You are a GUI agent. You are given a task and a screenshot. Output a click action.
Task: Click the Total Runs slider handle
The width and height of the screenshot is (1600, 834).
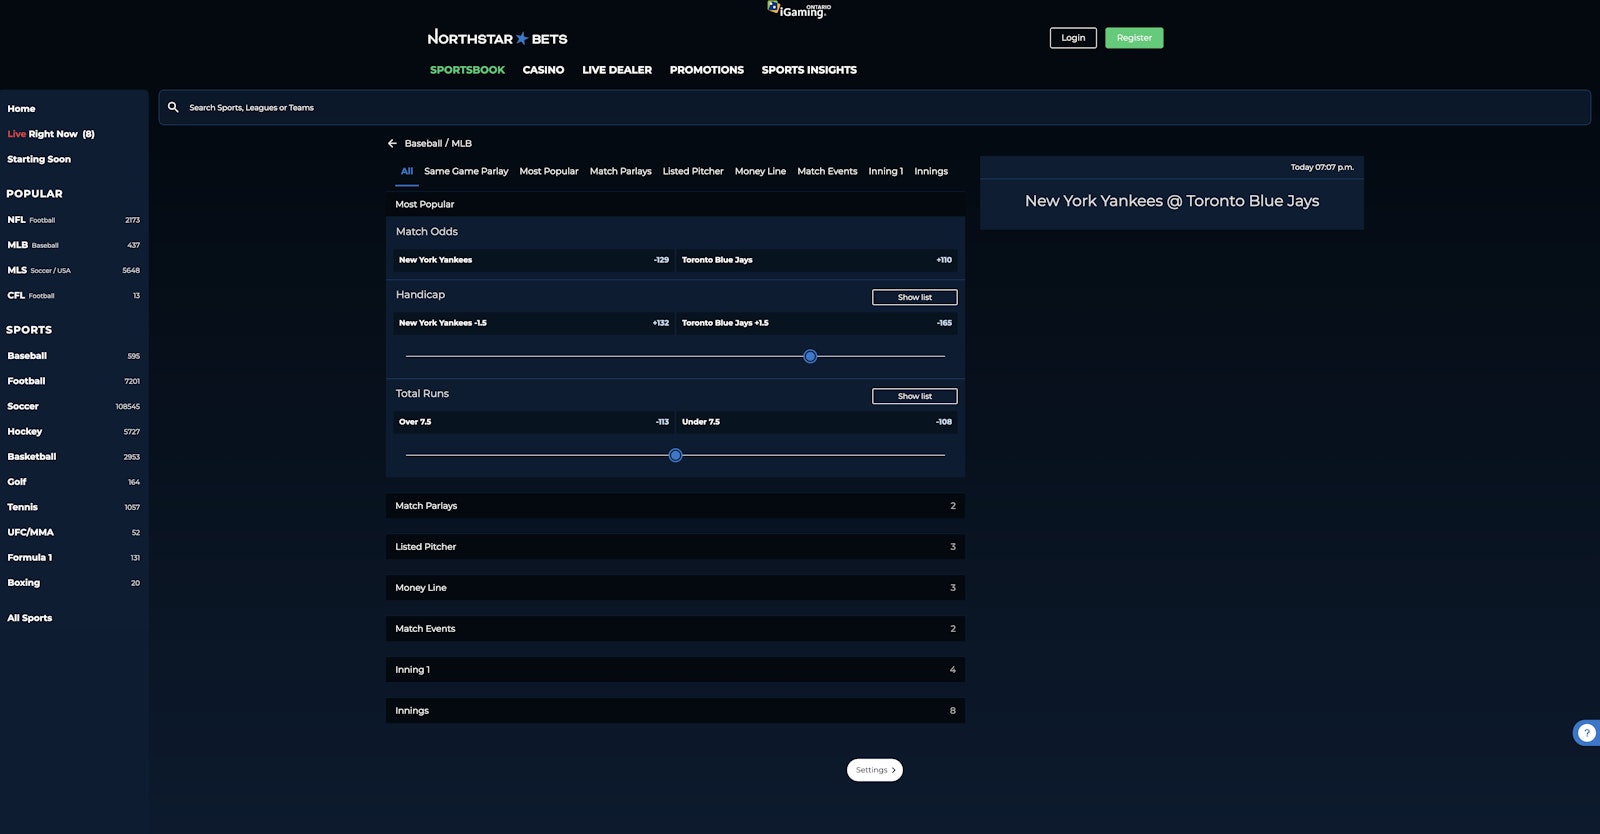(x=675, y=455)
